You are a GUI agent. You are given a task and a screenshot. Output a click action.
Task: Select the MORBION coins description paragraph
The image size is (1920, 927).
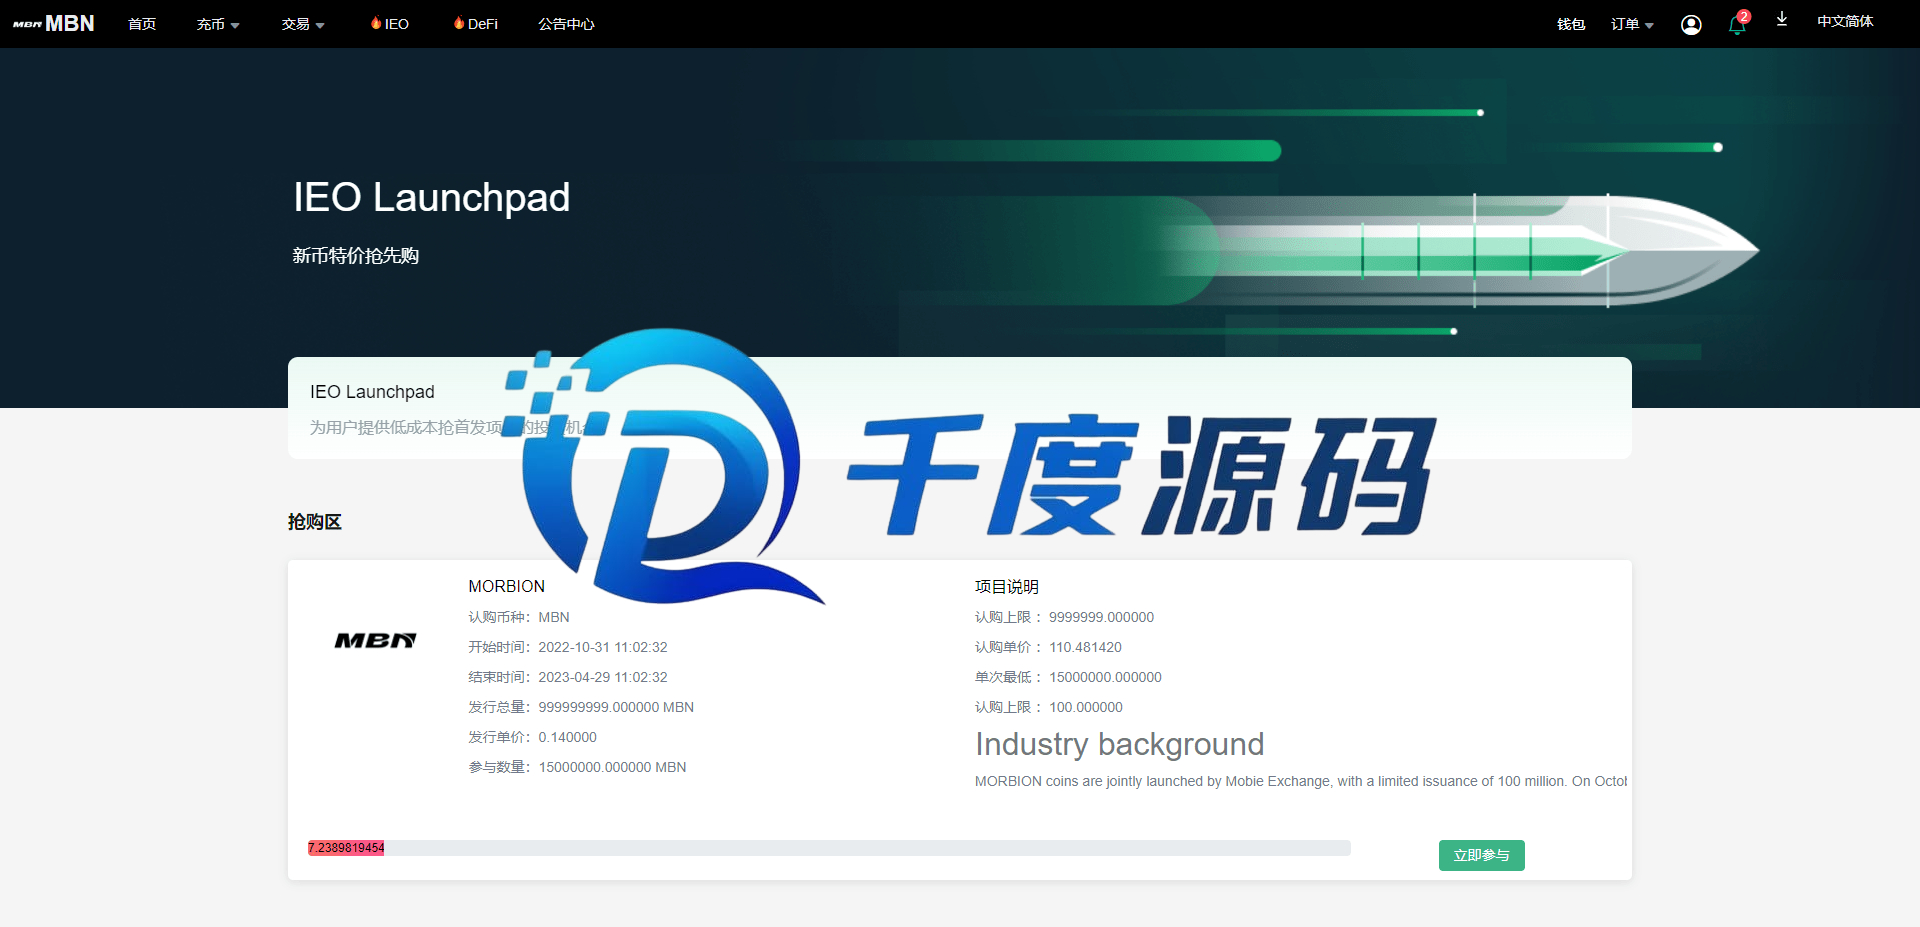click(x=1301, y=781)
